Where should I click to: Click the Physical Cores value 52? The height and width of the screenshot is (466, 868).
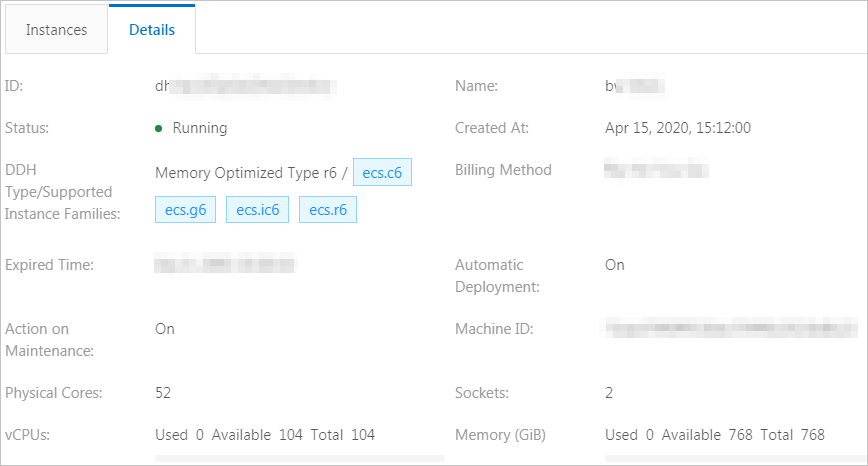point(163,392)
